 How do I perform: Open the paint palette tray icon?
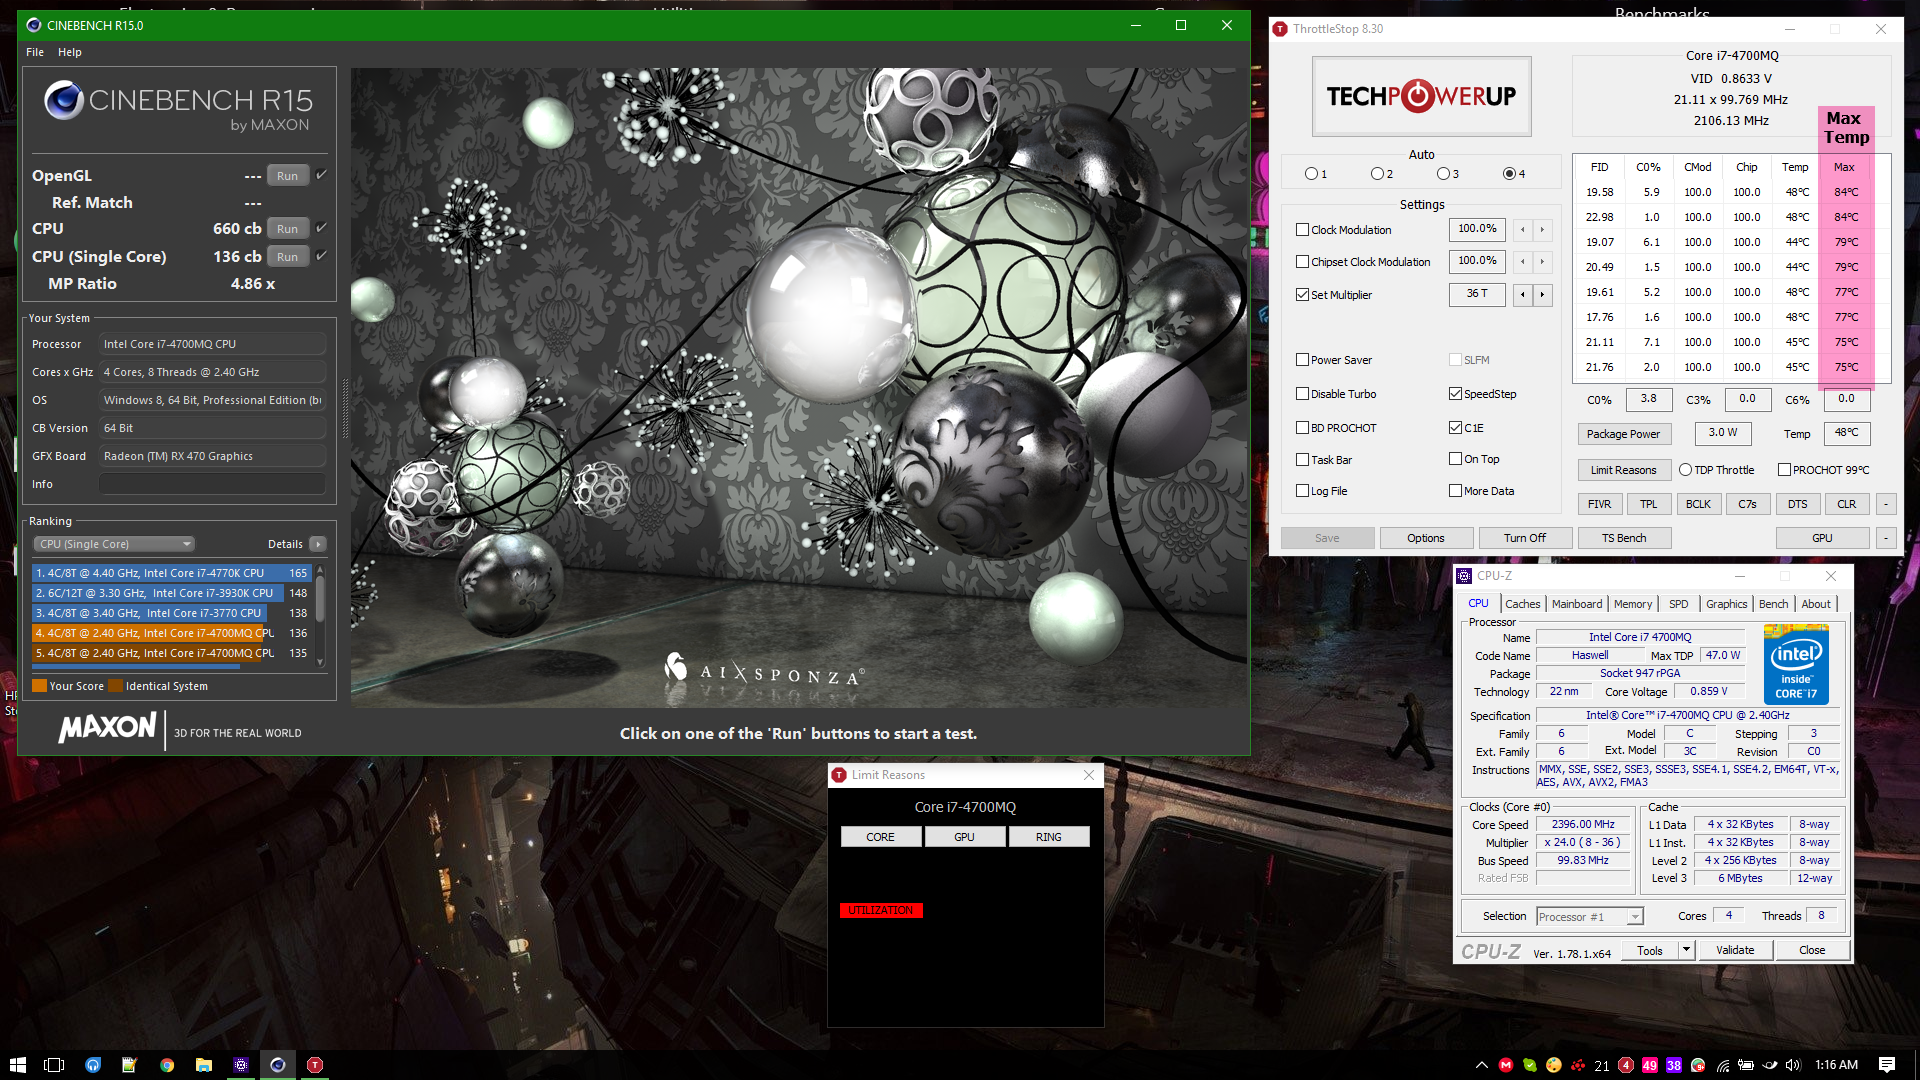(x=1554, y=1065)
